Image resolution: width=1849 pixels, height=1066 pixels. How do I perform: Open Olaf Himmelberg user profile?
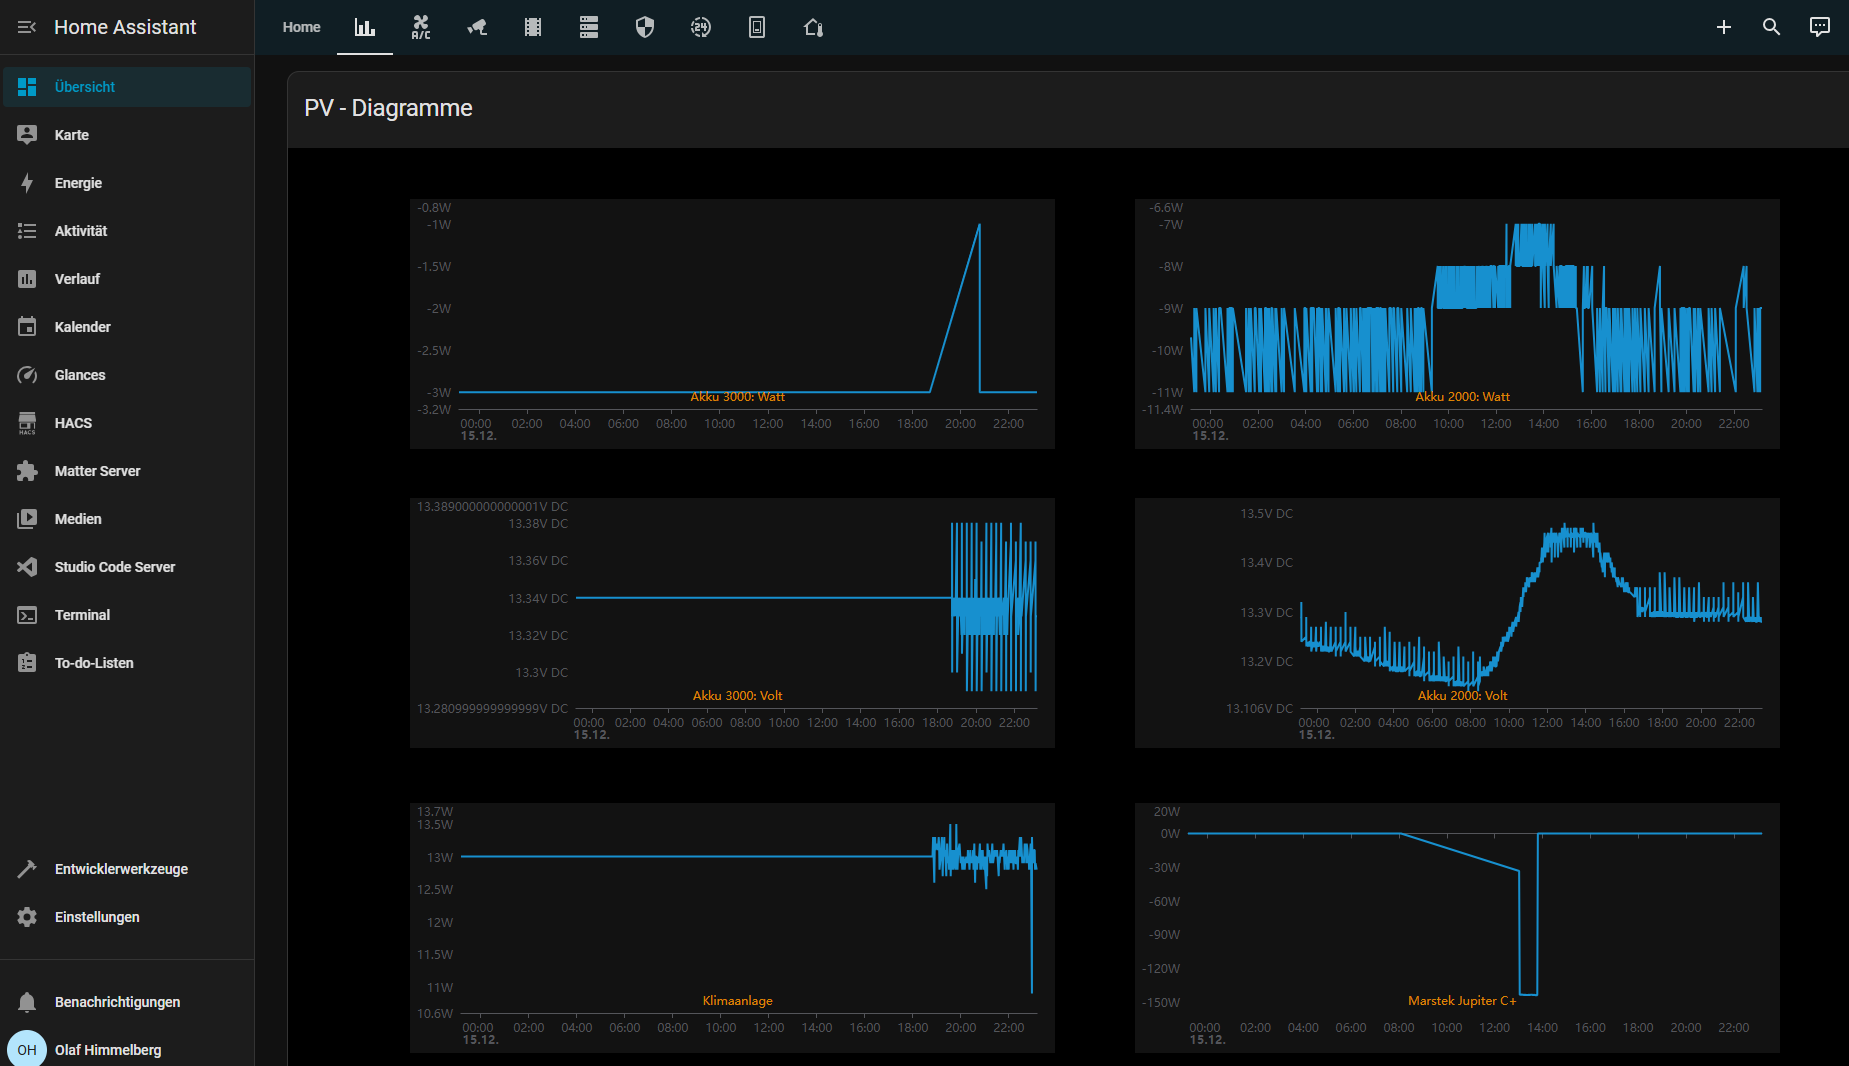(x=107, y=1049)
